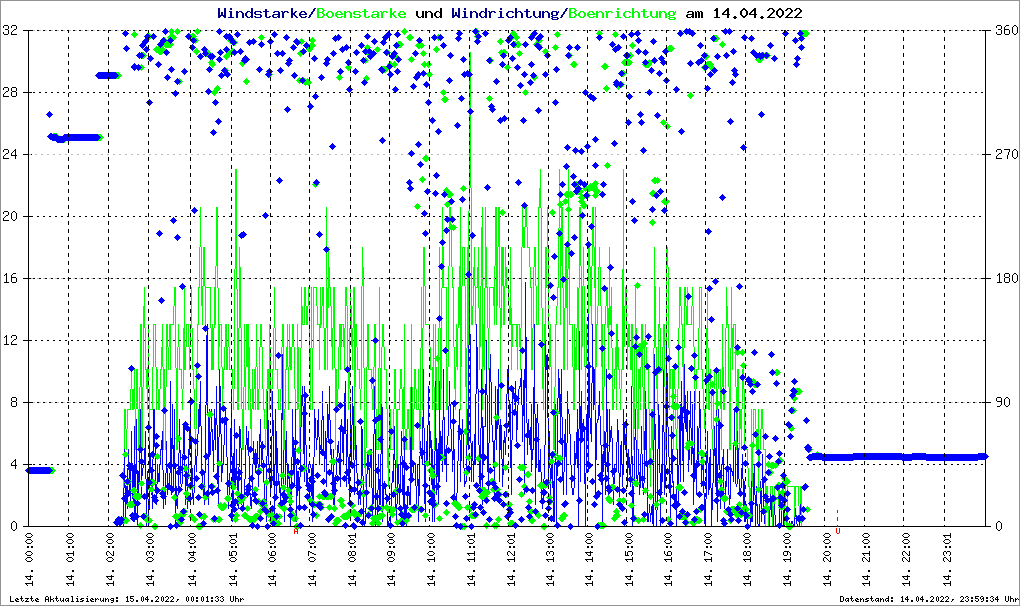Click the '14. 00:00' time label
The image size is (1020, 606).
point(30,558)
